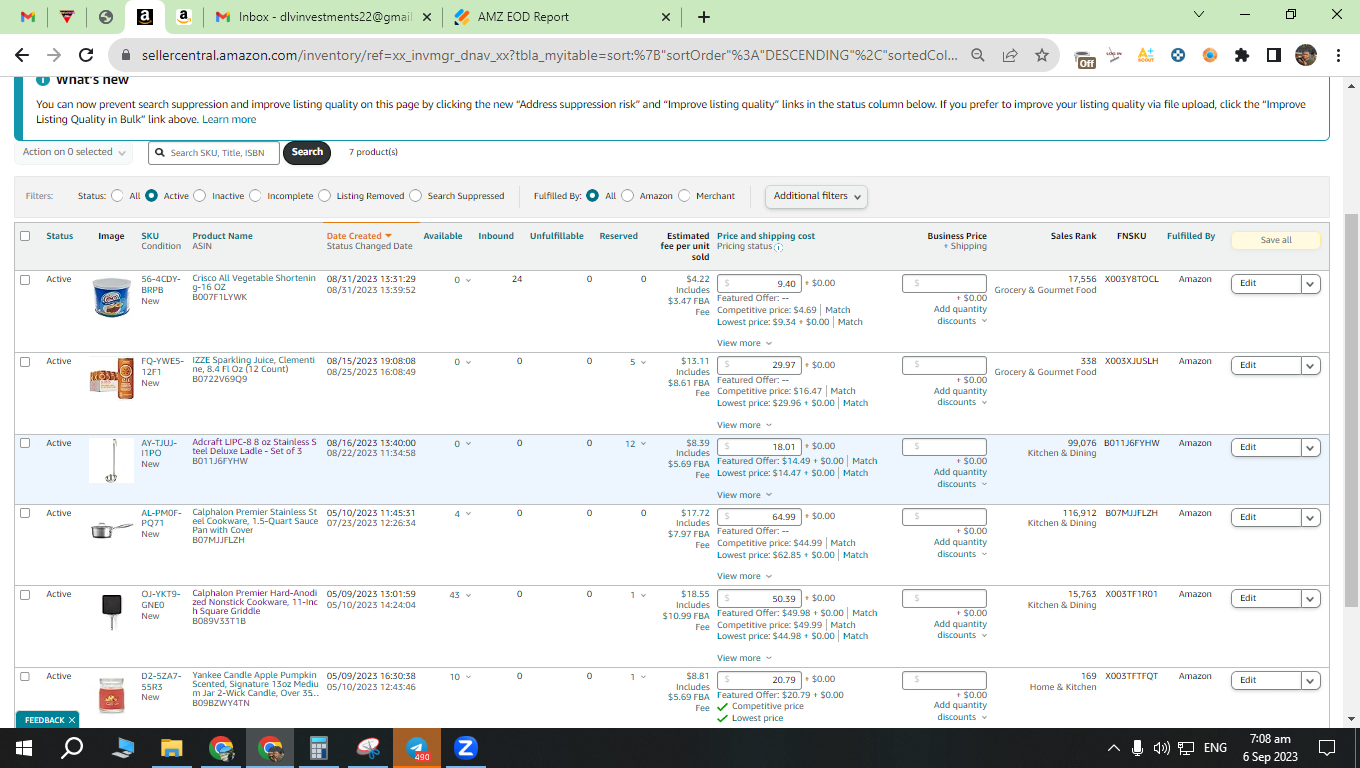Check the IZZE Sparkling Juice row checkbox
Image resolution: width=1360 pixels, height=768 pixels.
[x=25, y=361]
